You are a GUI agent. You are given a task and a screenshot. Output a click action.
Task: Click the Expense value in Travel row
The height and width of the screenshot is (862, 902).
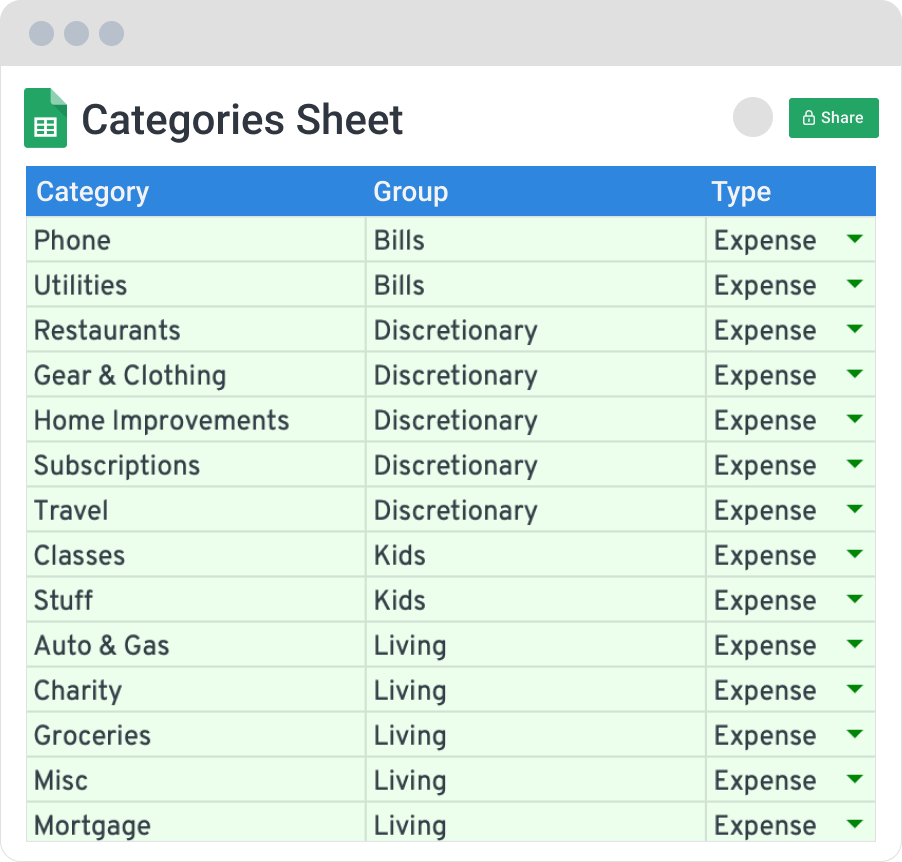point(765,511)
